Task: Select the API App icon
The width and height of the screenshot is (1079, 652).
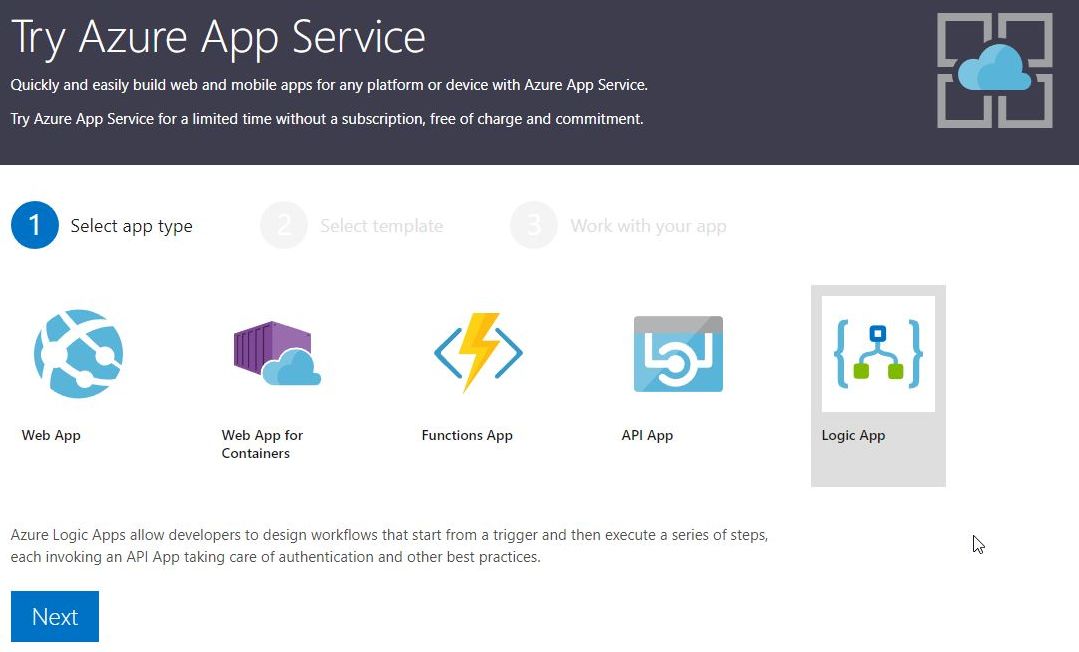Action: tap(678, 353)
